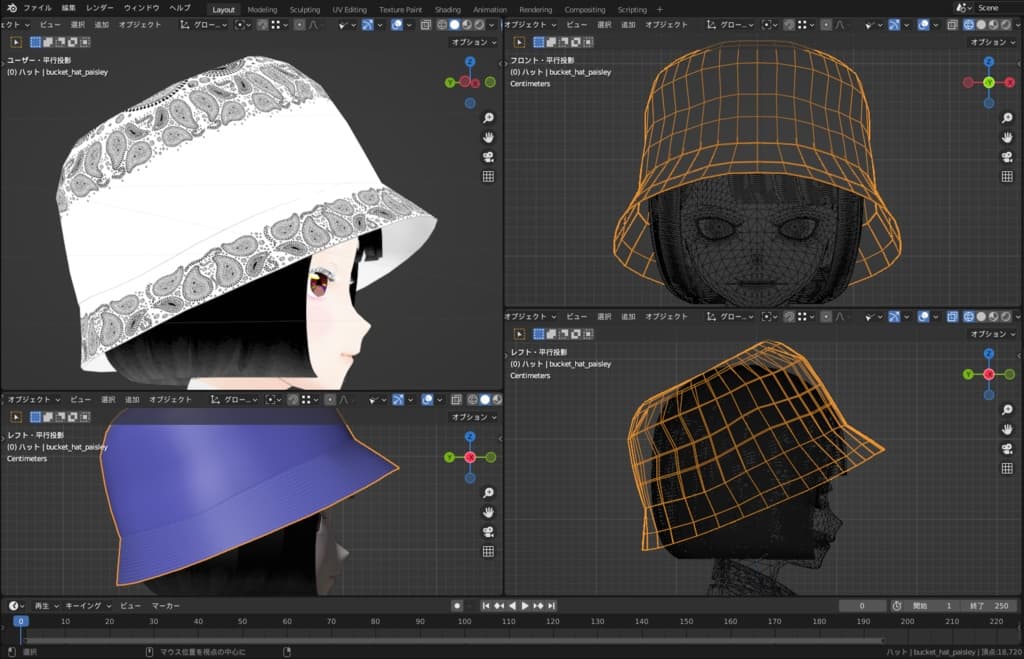Click the Blender logo in the top menu bar
This screenshot has width=1024, height=659.
pos(10,9)
